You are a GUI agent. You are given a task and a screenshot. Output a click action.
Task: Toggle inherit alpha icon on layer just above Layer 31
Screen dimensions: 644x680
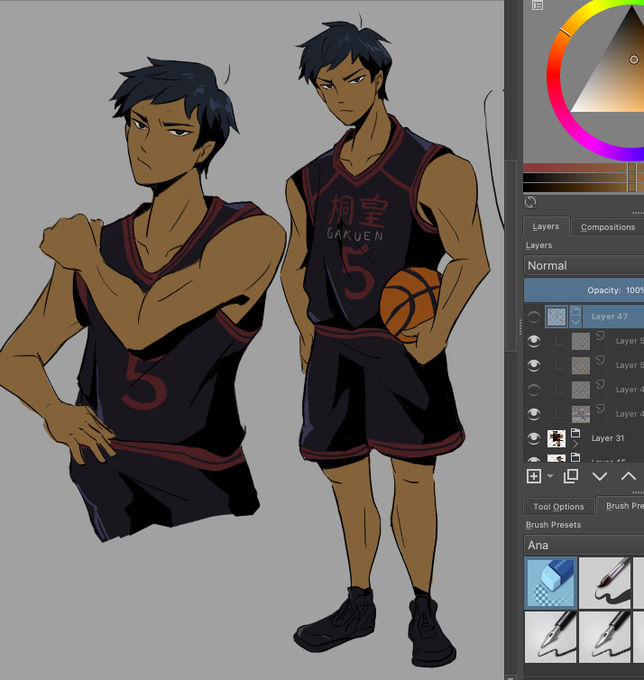tap(600, 408)
